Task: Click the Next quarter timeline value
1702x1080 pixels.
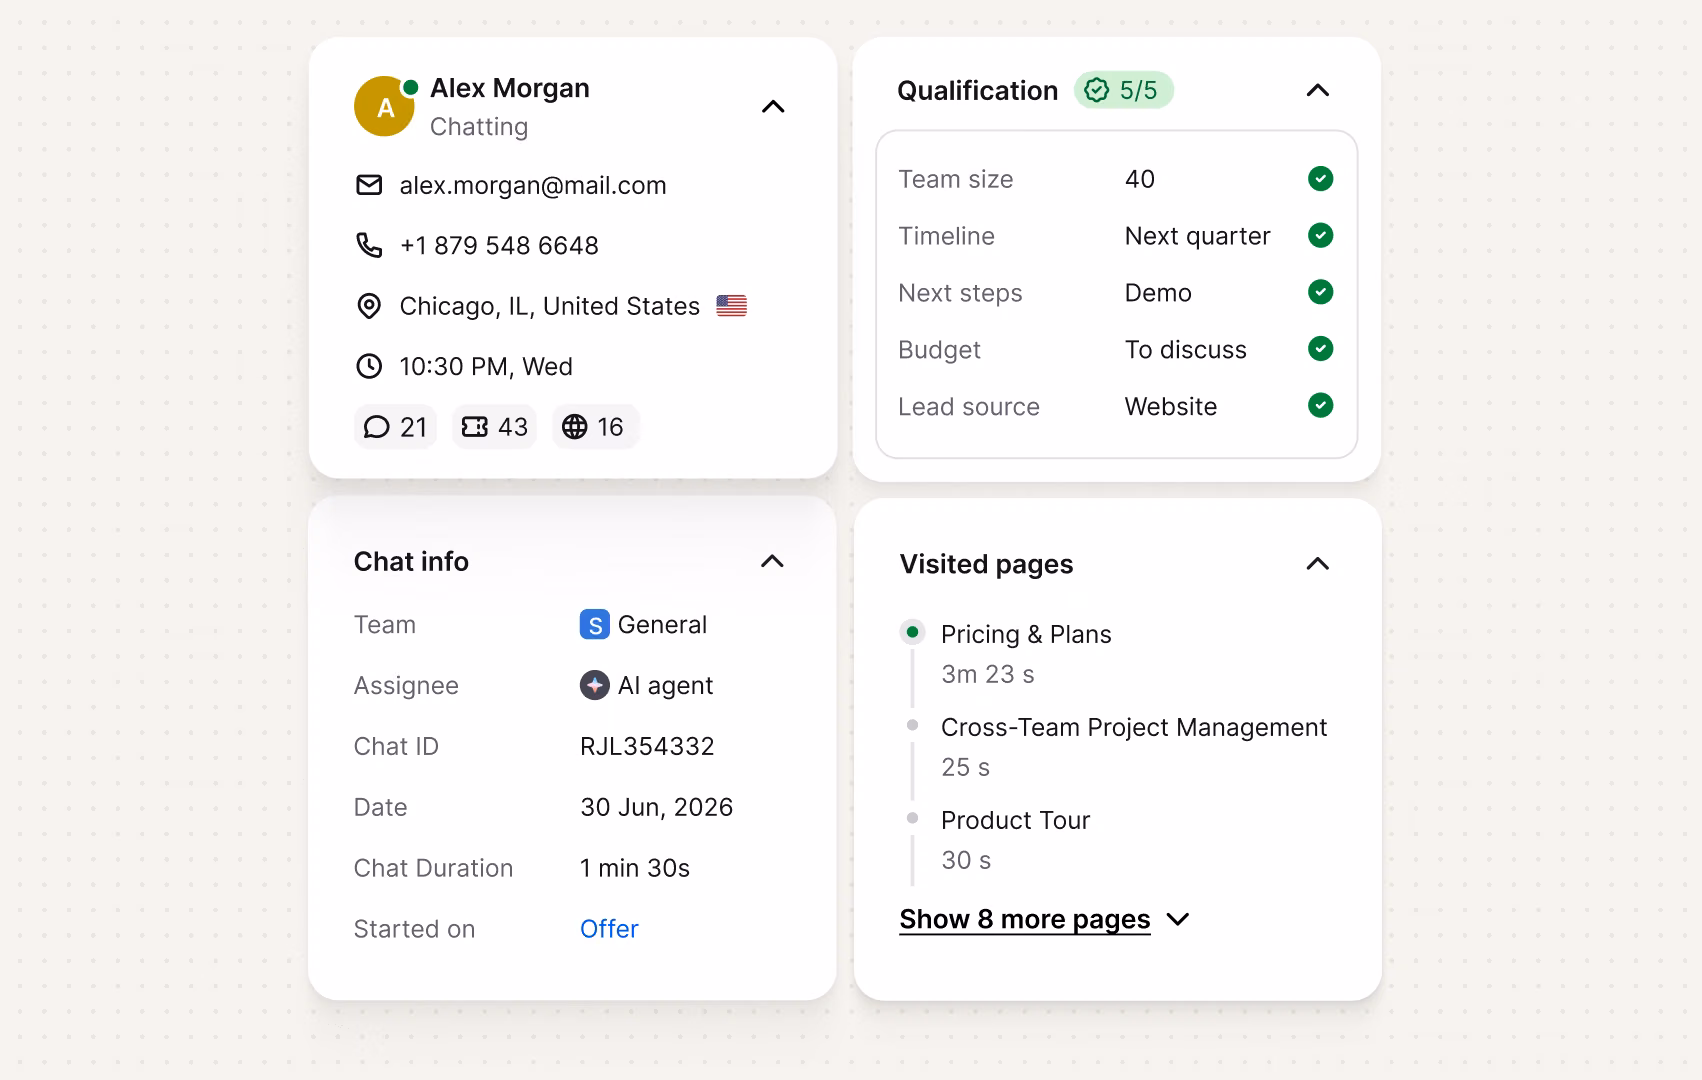Action: [x=1197, y=236]
